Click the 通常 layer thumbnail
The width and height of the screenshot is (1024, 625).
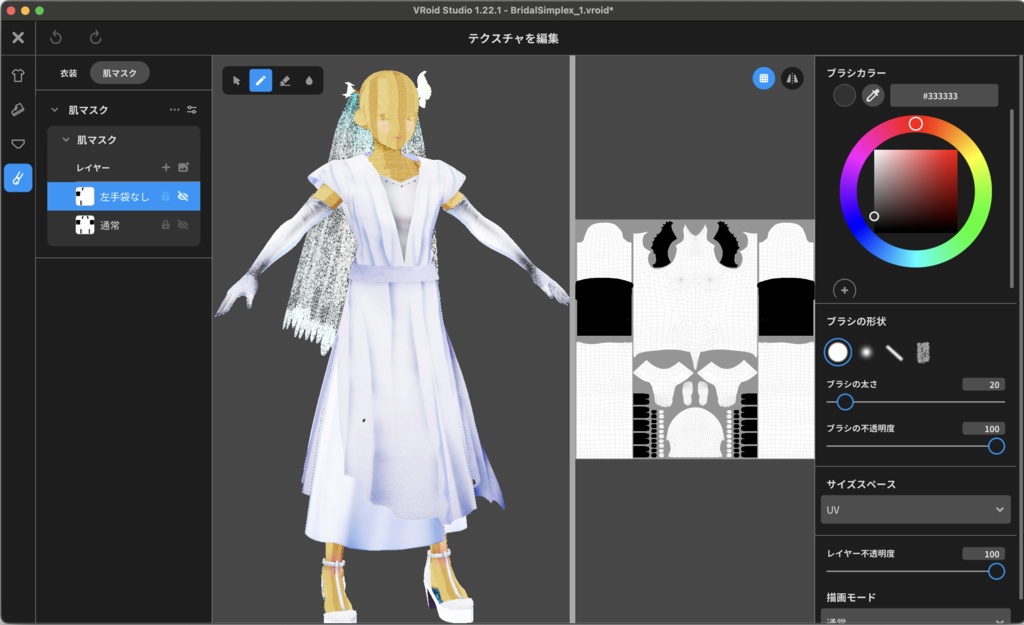tap(85, 225)
